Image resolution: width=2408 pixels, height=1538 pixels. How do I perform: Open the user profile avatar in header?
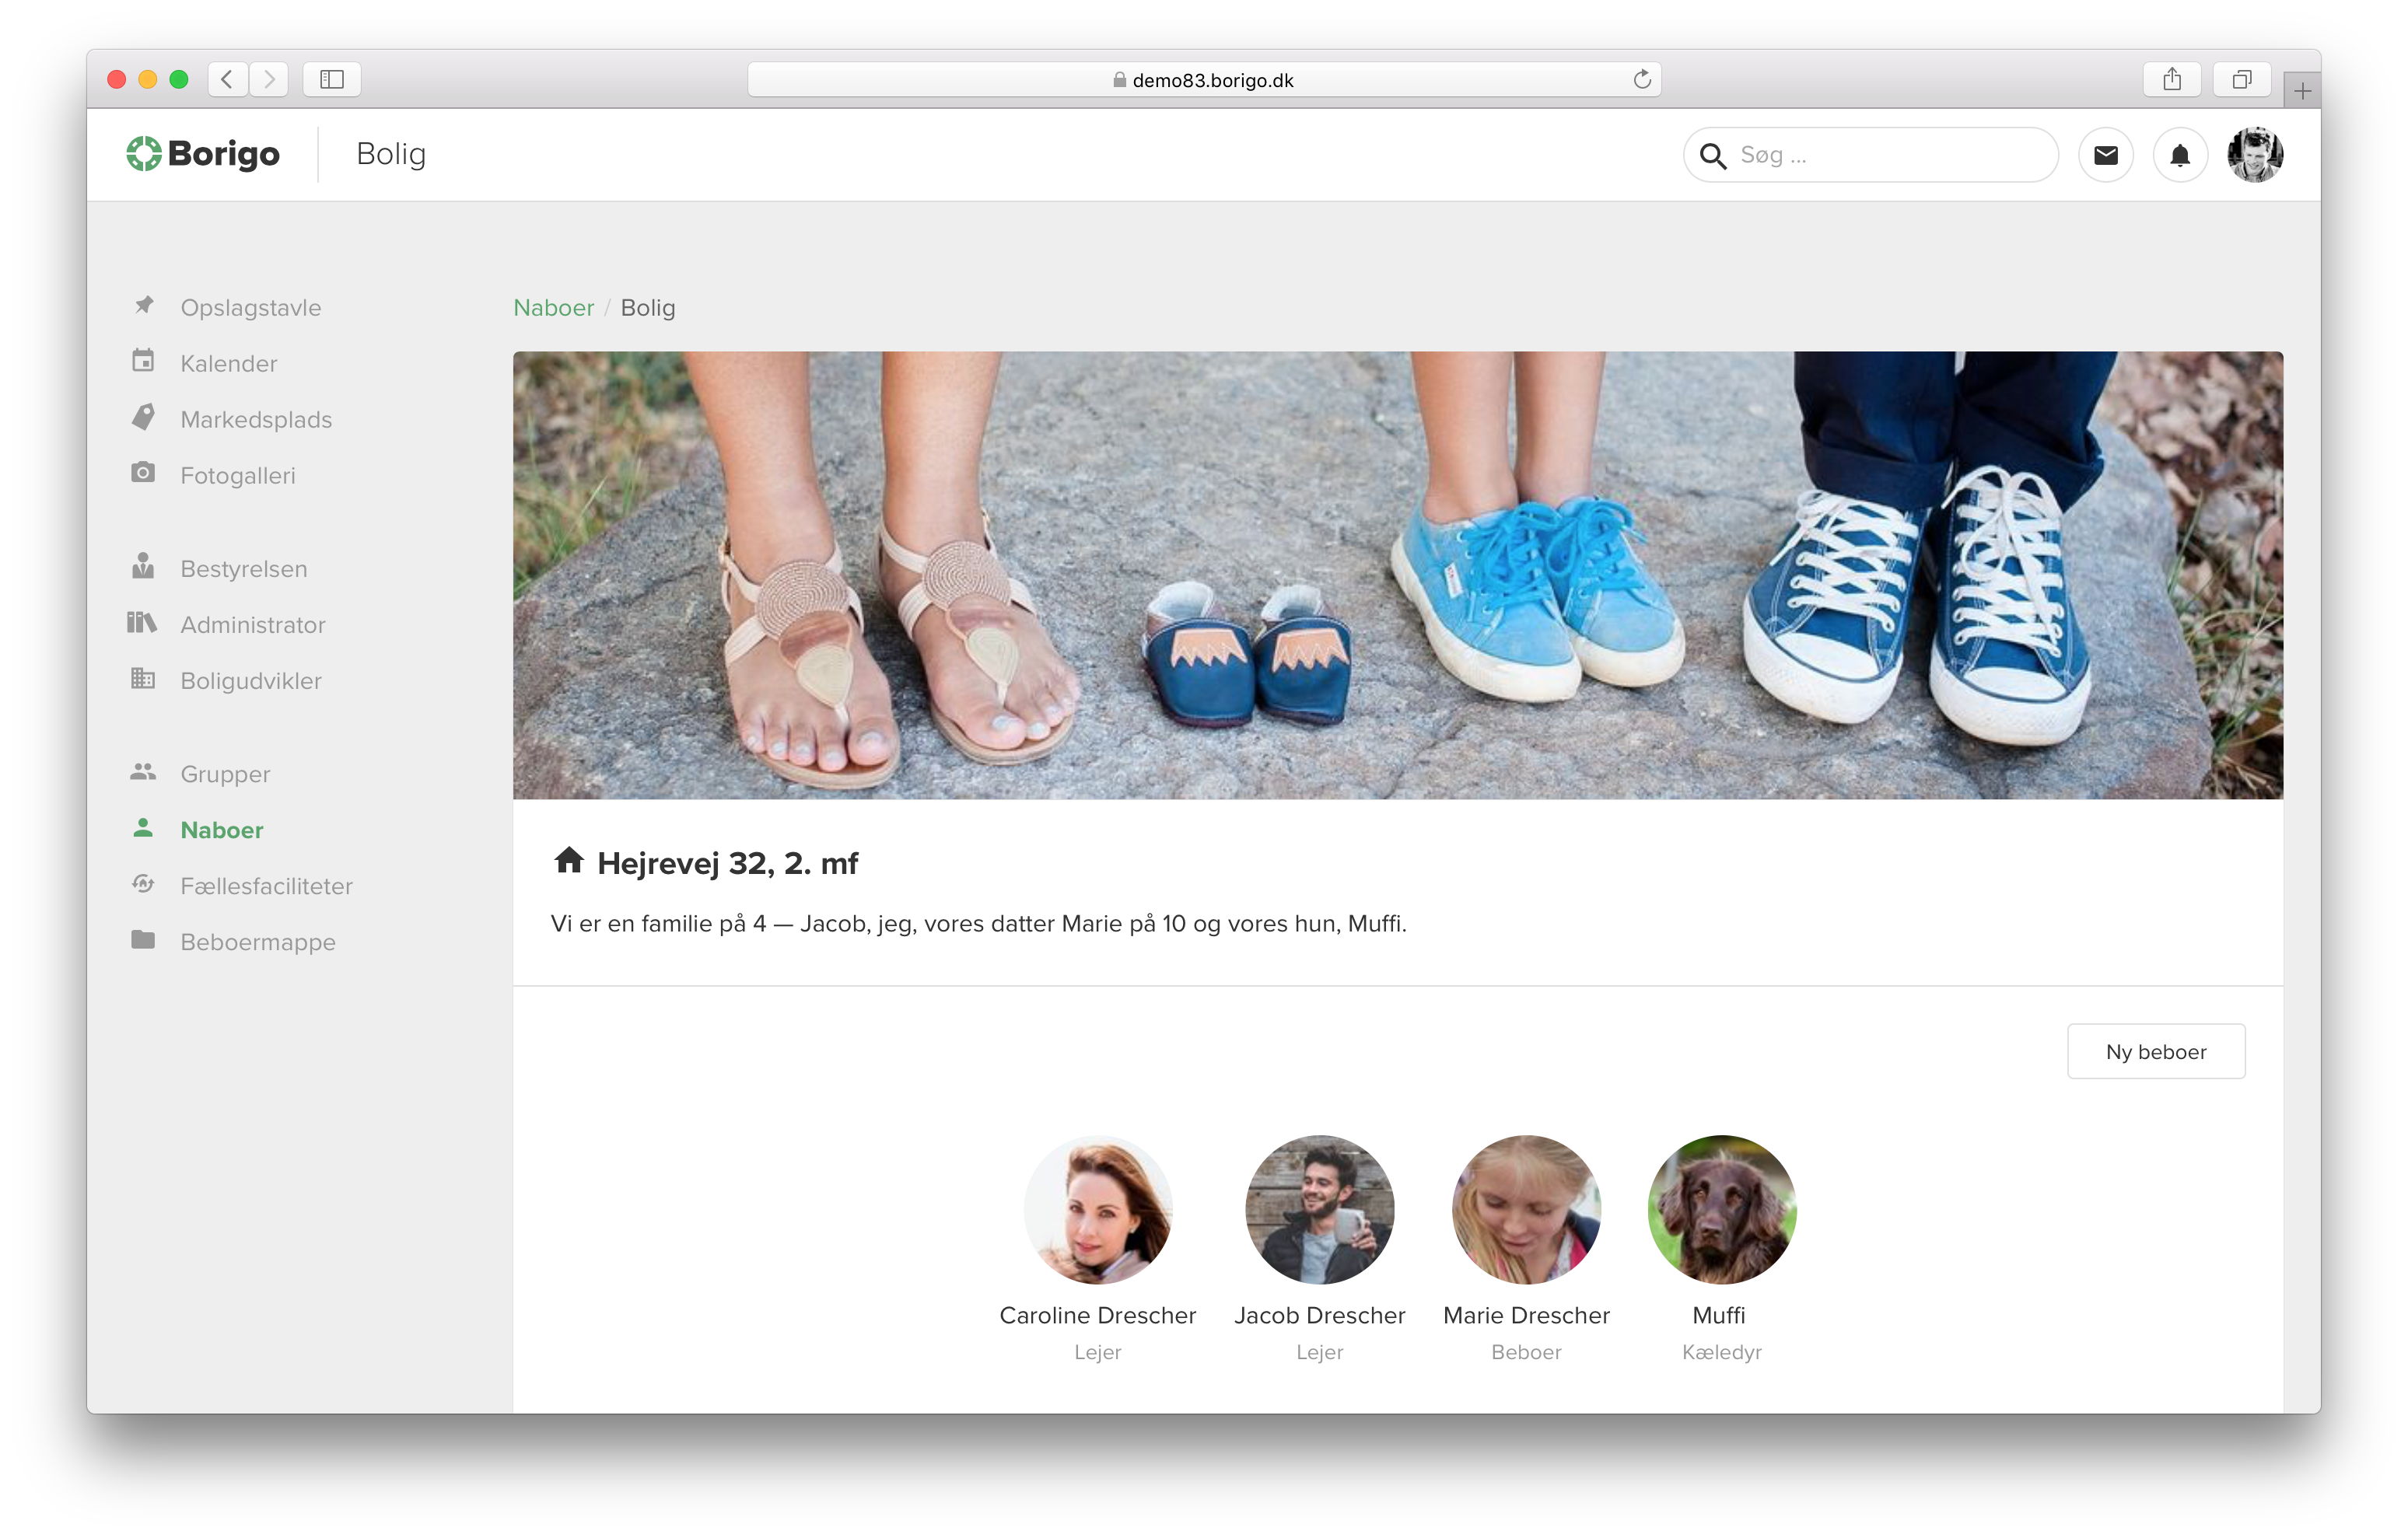2255,155
